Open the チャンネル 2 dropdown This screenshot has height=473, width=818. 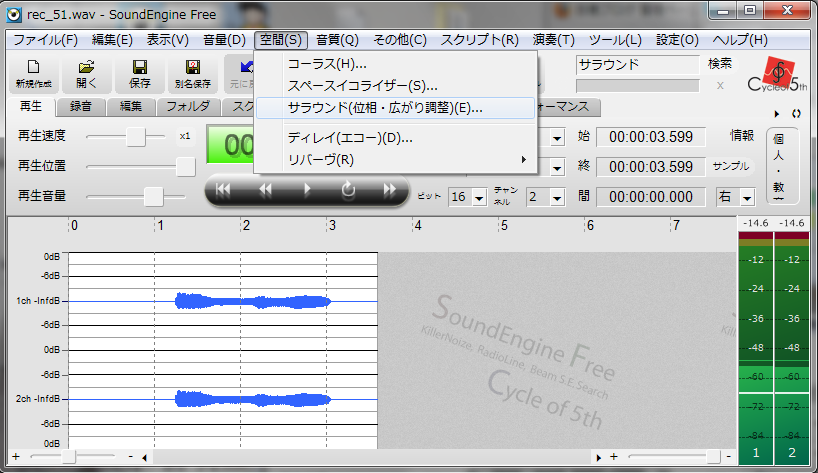click(558, 197)
